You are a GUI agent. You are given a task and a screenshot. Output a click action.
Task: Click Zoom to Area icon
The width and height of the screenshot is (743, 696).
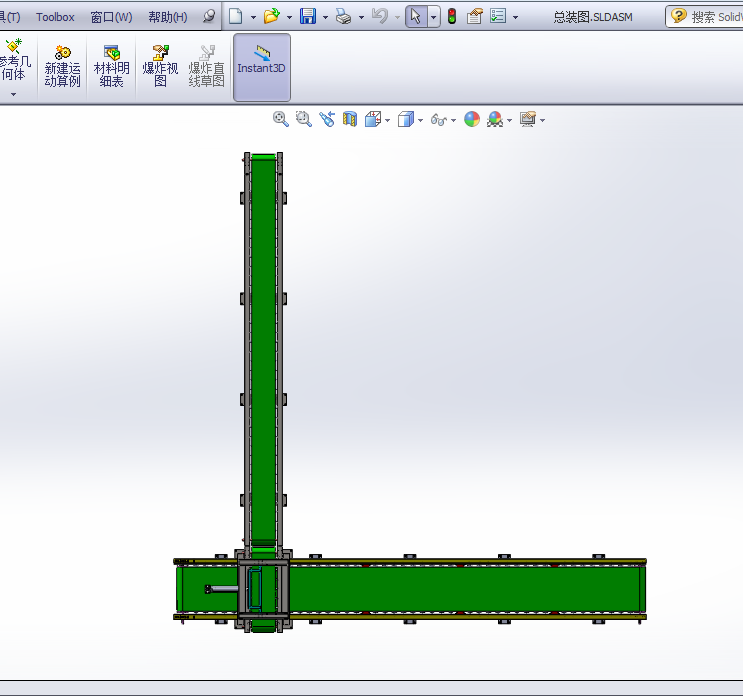tap(303, 119)
